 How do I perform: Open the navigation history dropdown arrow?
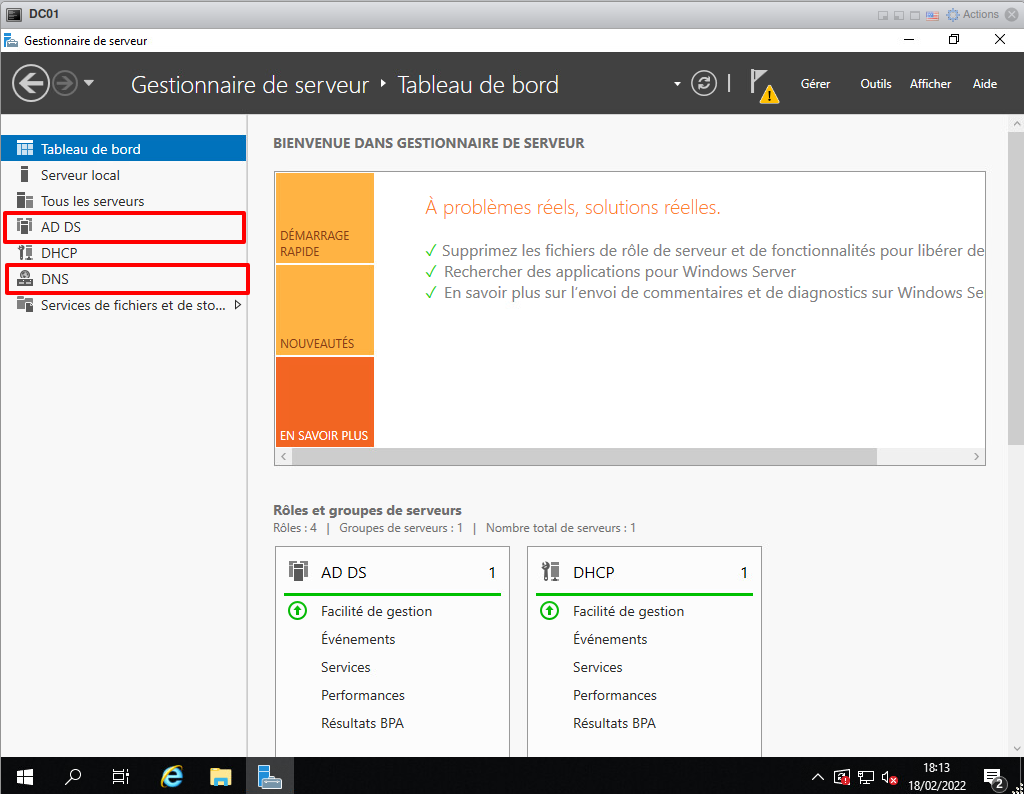(x=89, y=84)
